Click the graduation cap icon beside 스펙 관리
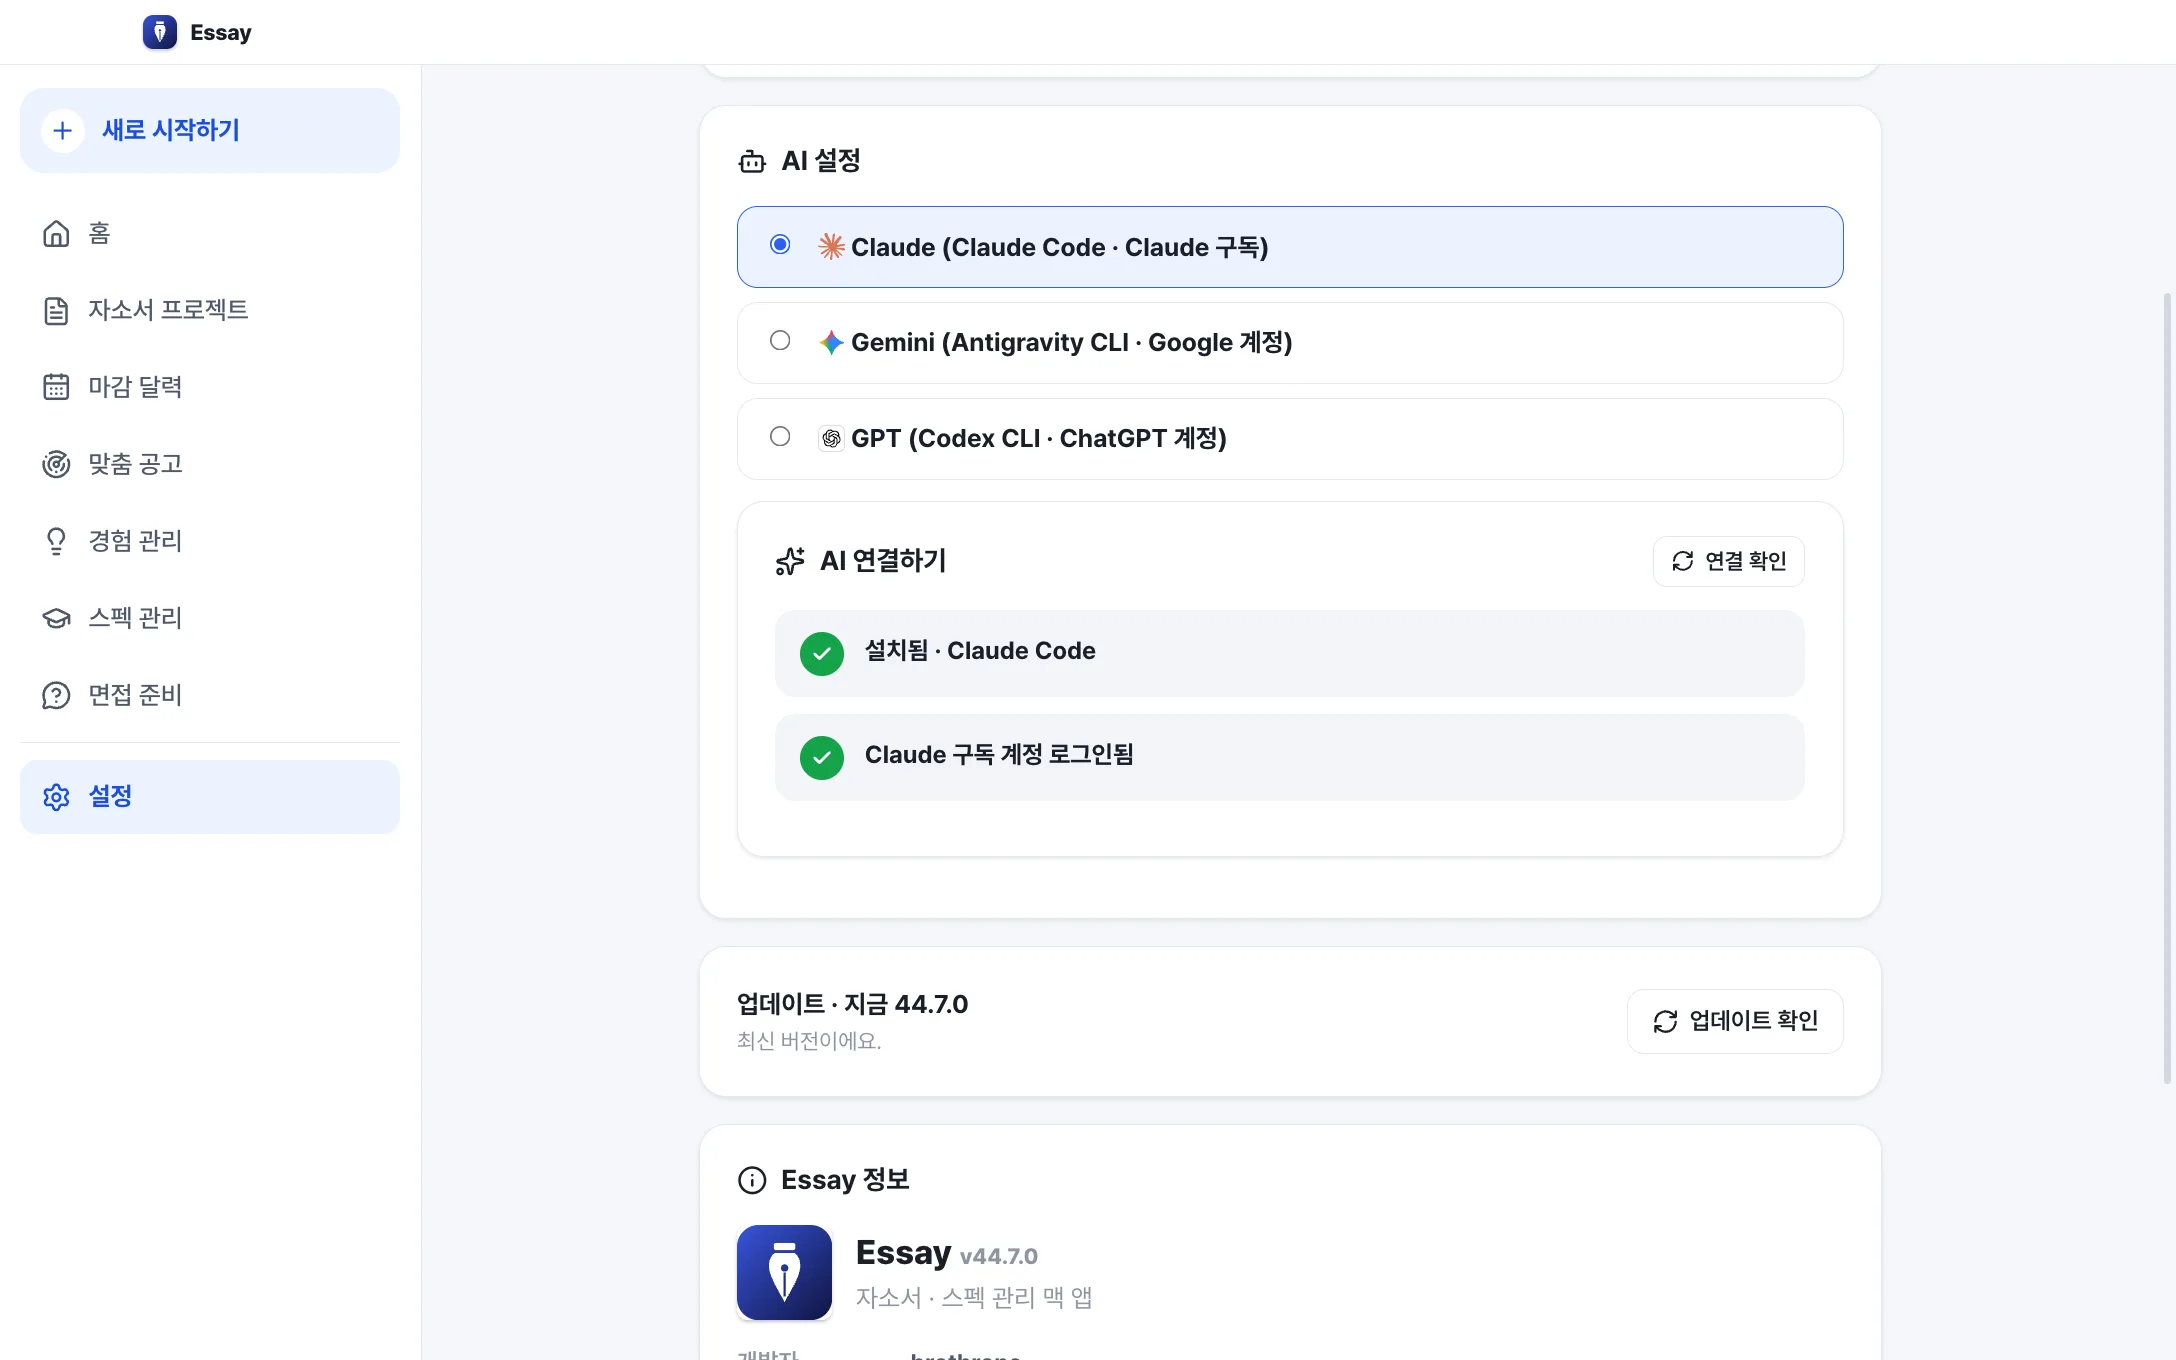Image resolution: width=2176 pixels, height=1360 pixels. click(x=56, y=618)
